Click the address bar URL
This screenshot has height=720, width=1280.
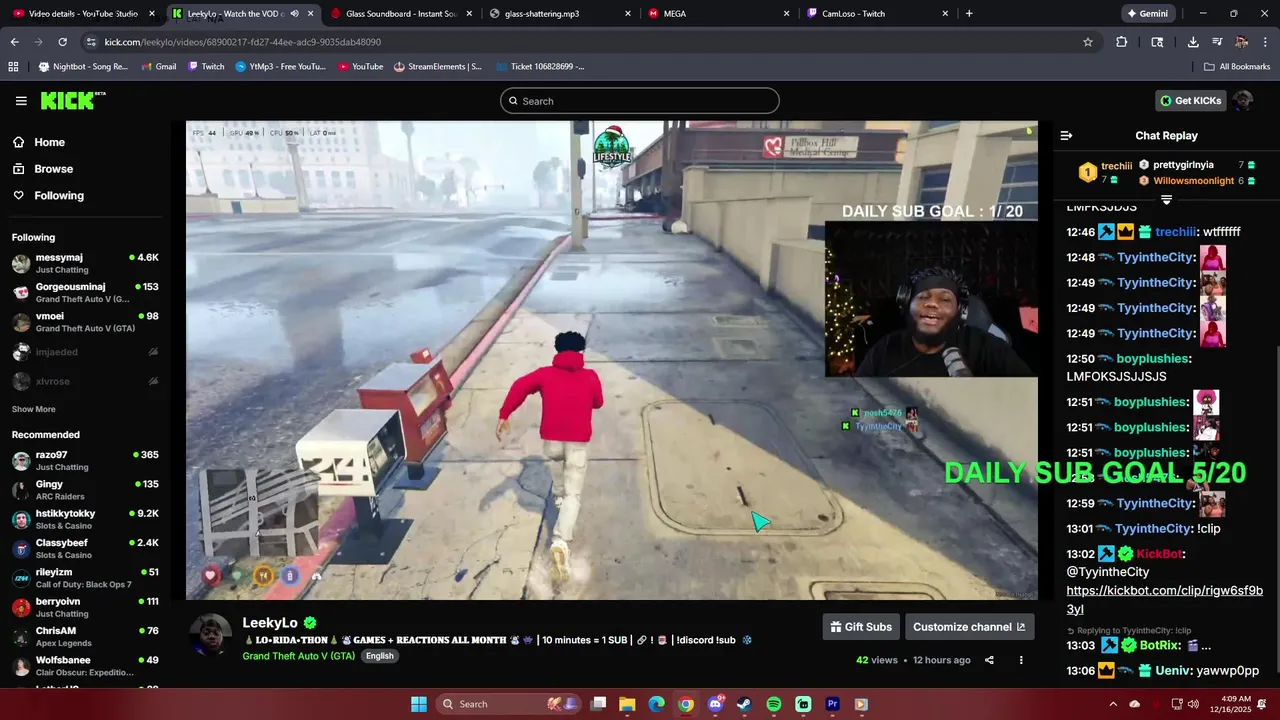click(x=243, y=42)
